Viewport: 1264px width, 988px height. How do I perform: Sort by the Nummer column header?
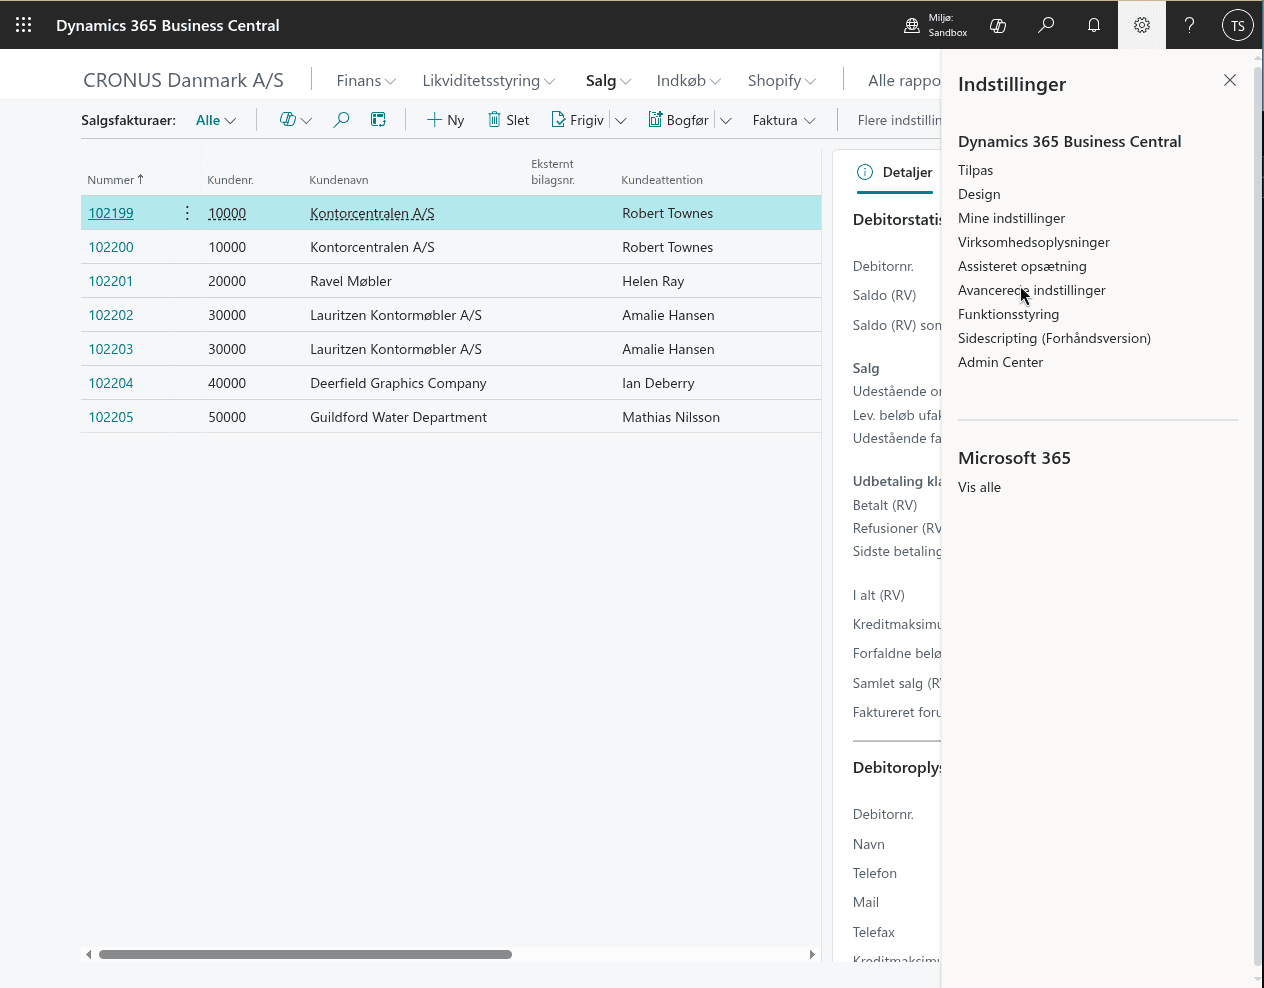pos(115,180)
